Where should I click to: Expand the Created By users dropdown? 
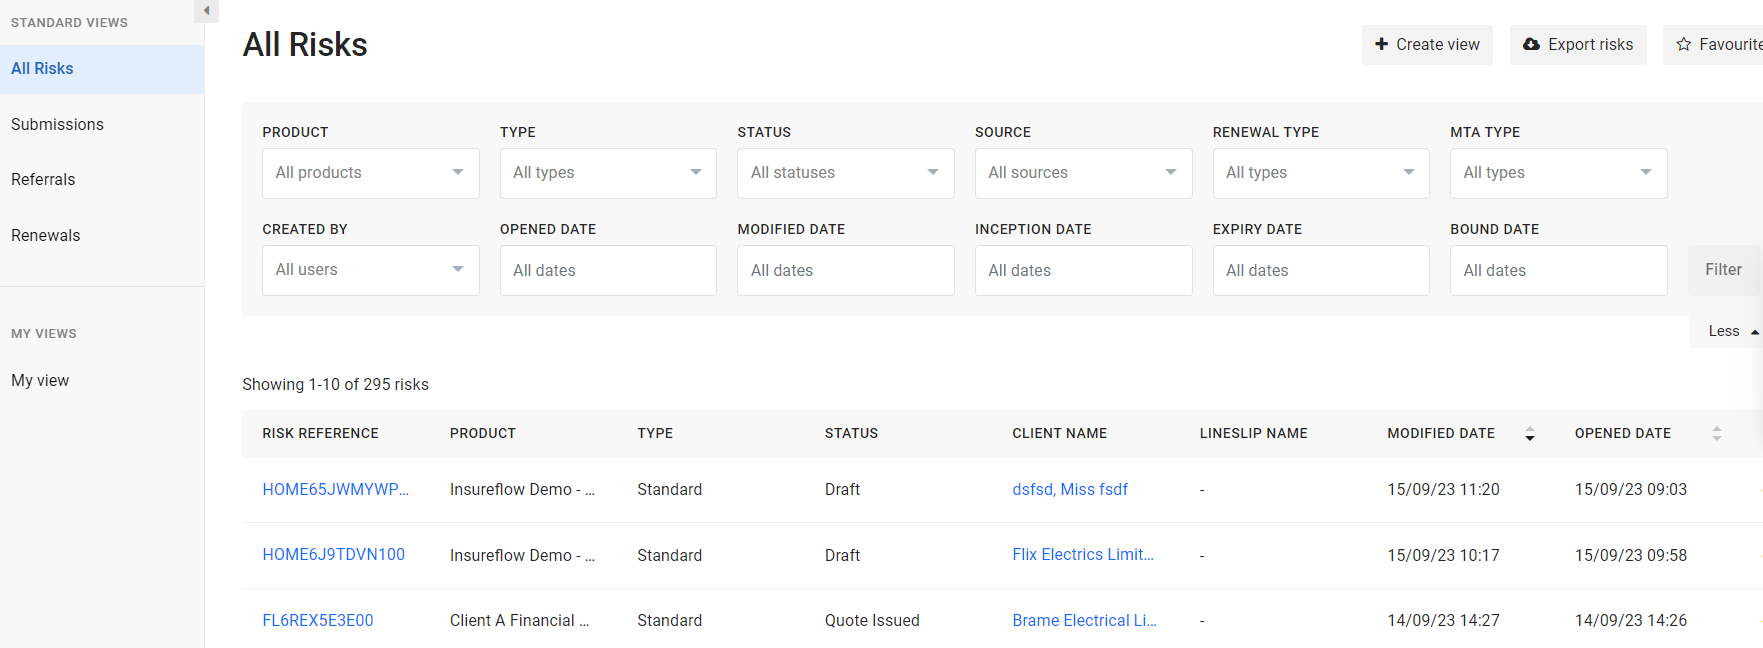pyautogui.click(x=370, y=270)
